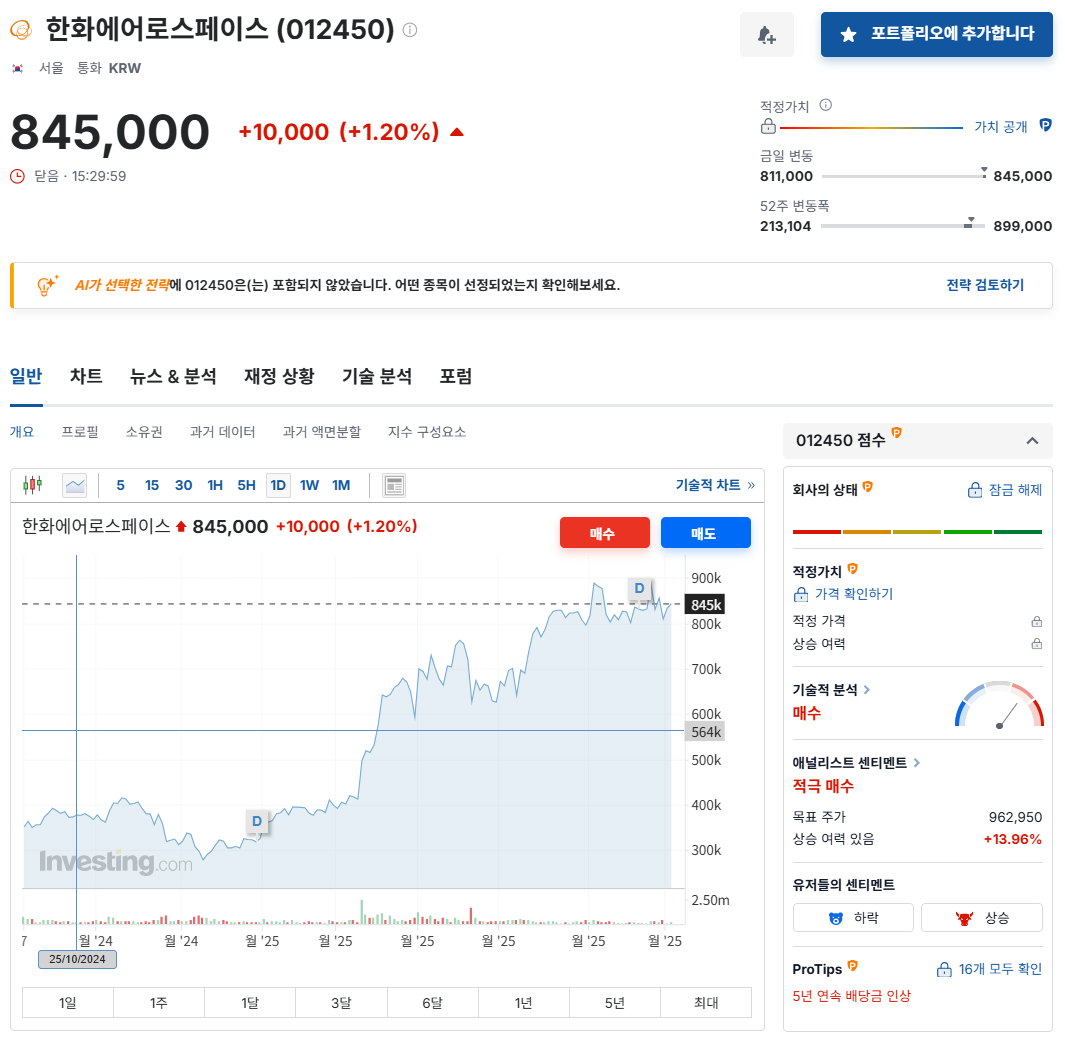Expand 기술적 분석 section arrow
Screen dimensions: 1065x1039
pyautogui.click(x=867, y=690)
